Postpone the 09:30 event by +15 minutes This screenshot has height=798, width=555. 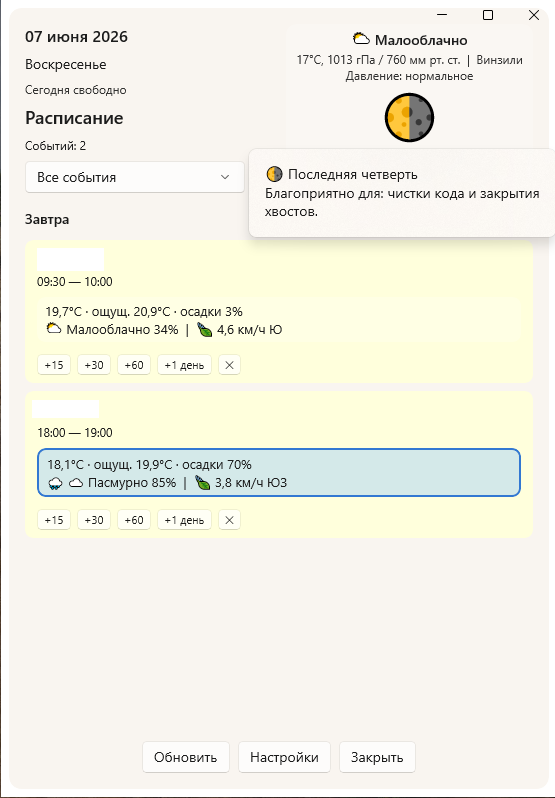click(x=54, y=365)
